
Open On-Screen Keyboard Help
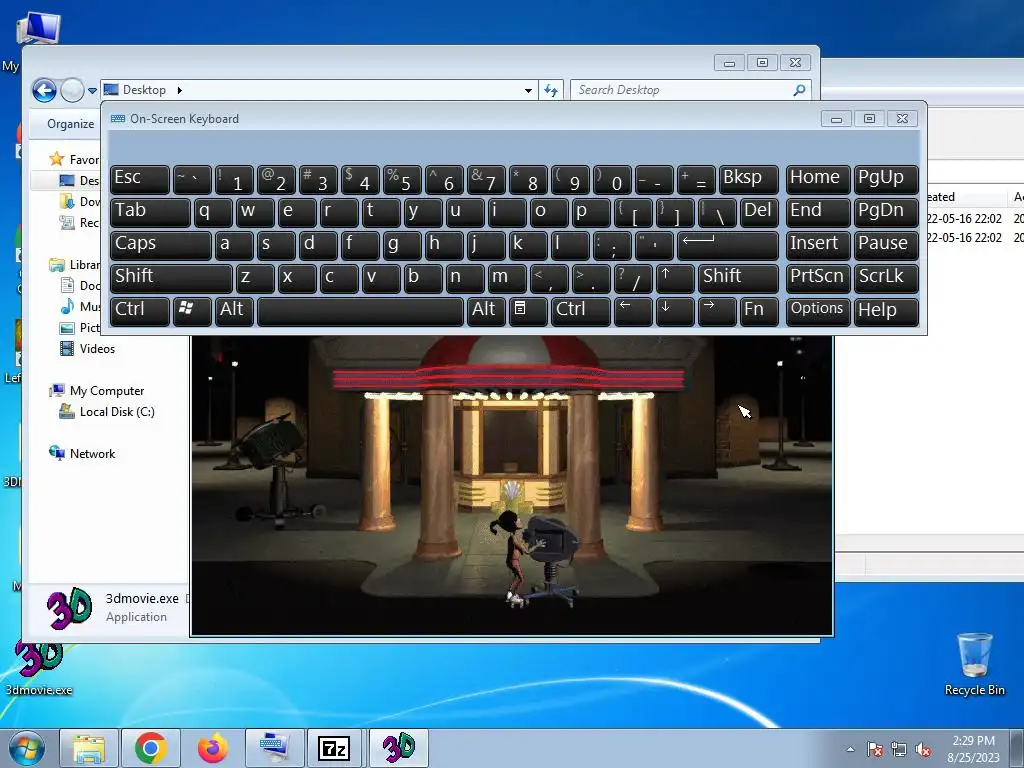[x=886, y=311]
